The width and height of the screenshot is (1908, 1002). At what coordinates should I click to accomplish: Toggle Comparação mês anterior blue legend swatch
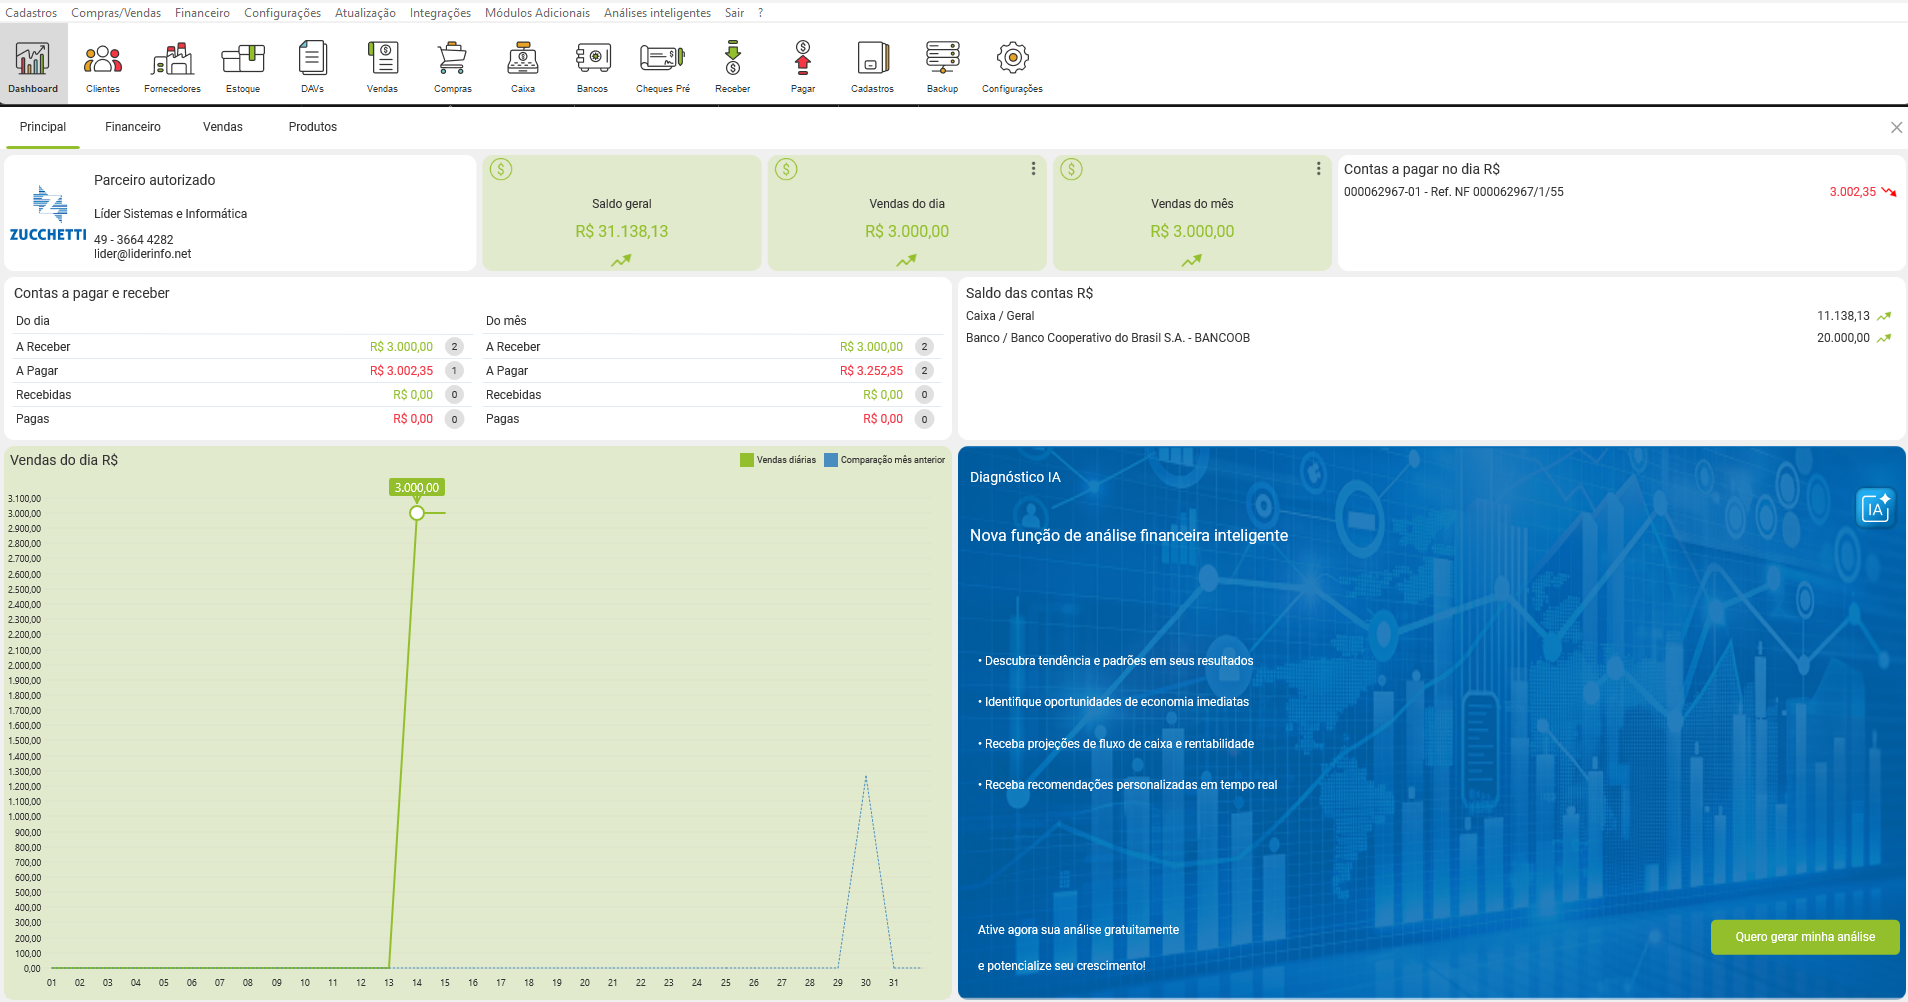click(x=830, y=460)
